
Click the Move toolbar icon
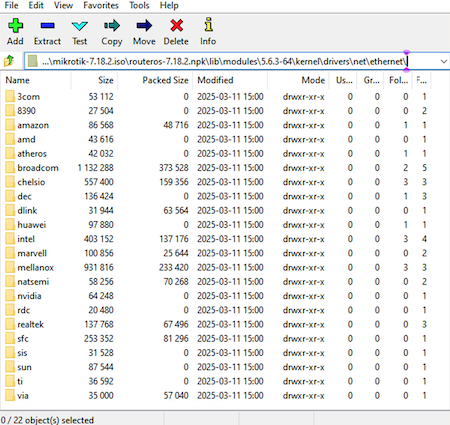(144, 26)
